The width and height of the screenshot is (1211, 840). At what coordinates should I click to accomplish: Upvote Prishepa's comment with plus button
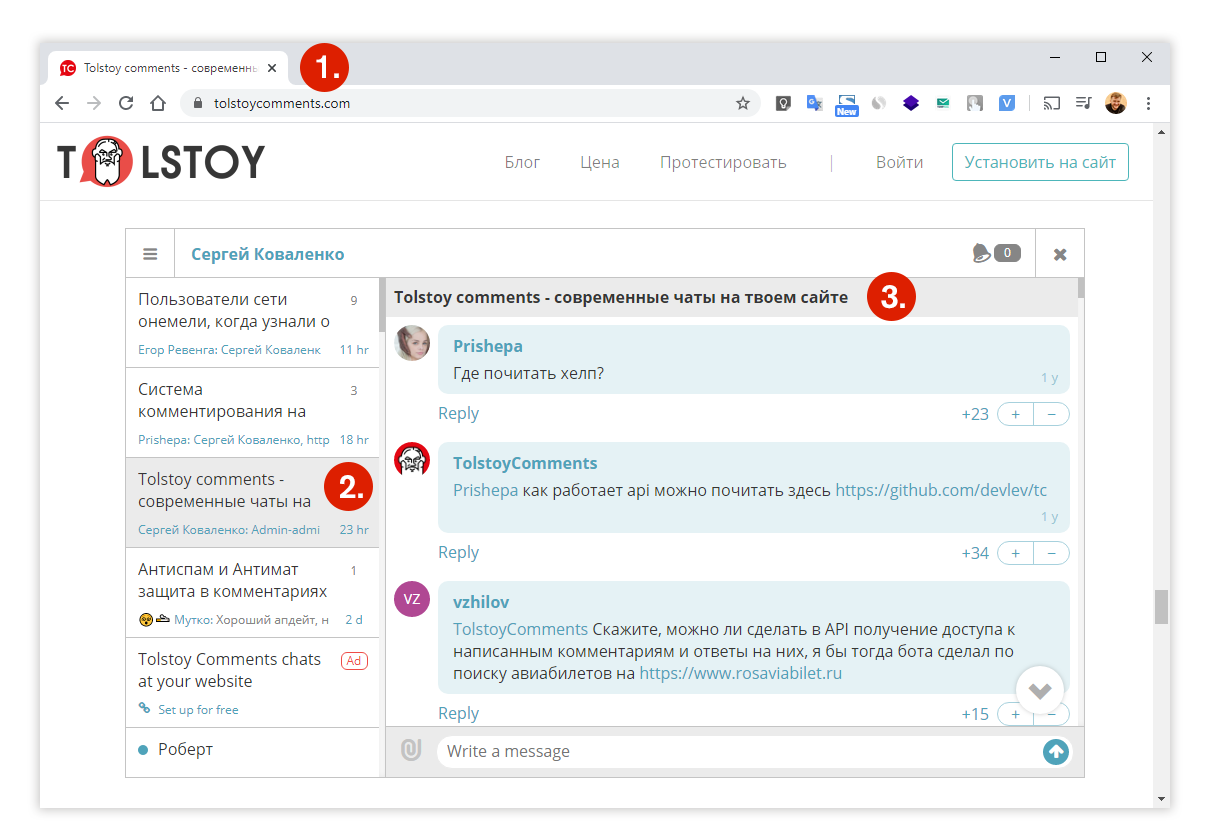[1015, 414]
